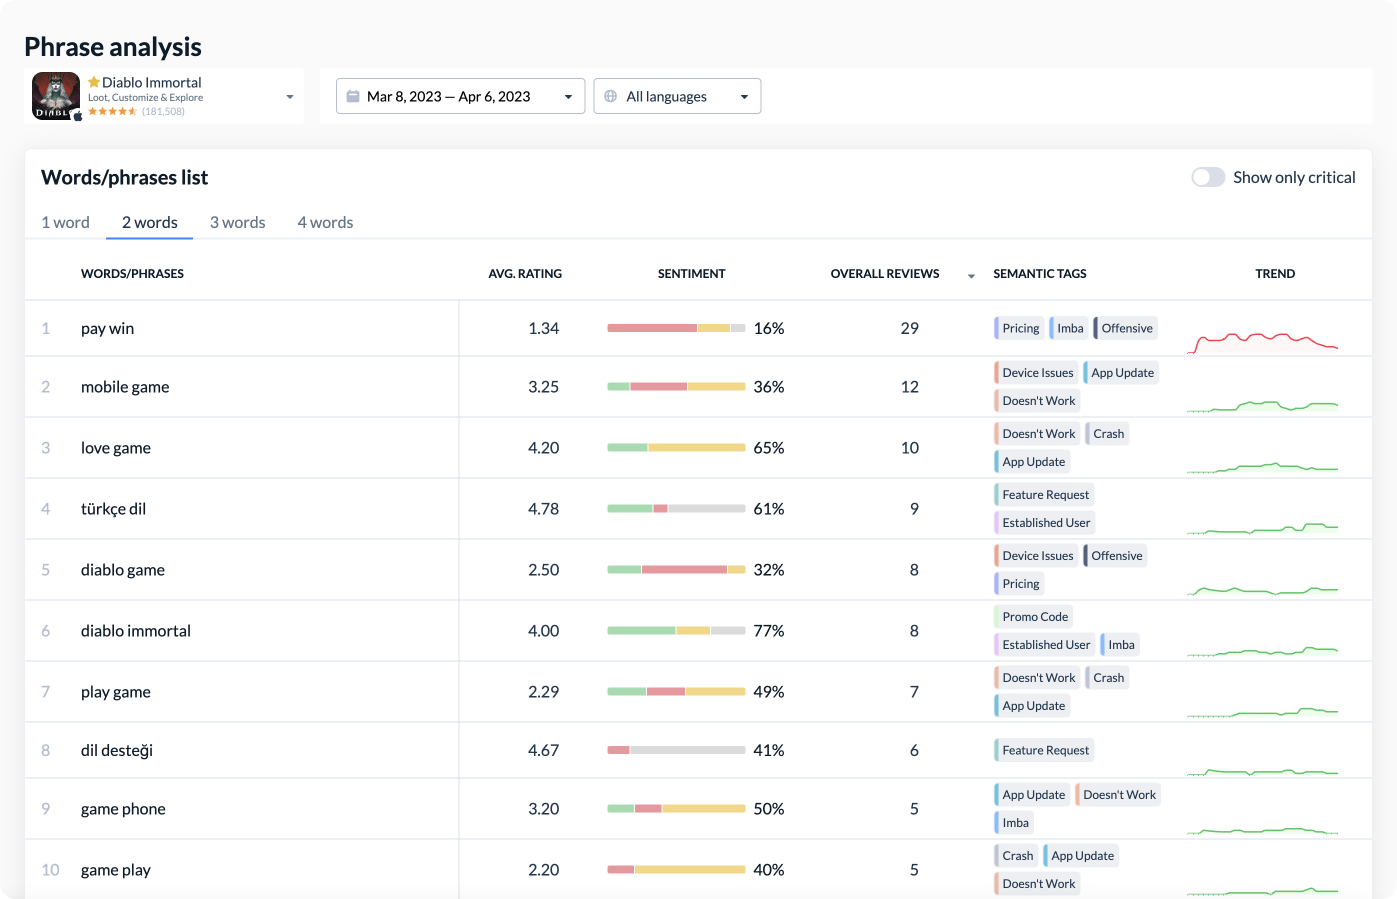Select the phrase mobile game in the list
Screen dimensions: 1397x899
(x=125, y=386)
